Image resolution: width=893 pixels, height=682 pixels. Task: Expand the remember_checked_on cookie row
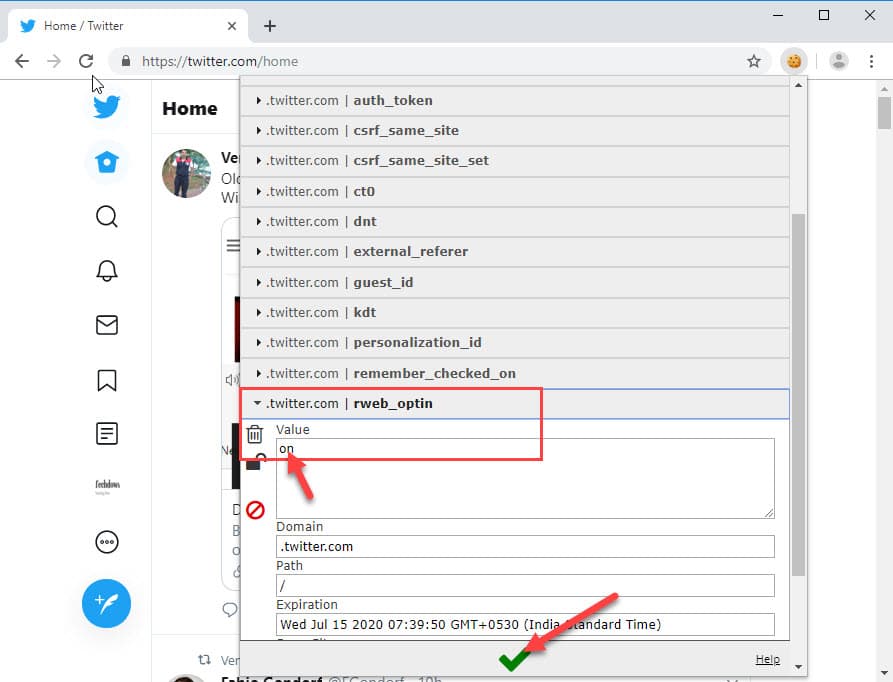(515, 373)
